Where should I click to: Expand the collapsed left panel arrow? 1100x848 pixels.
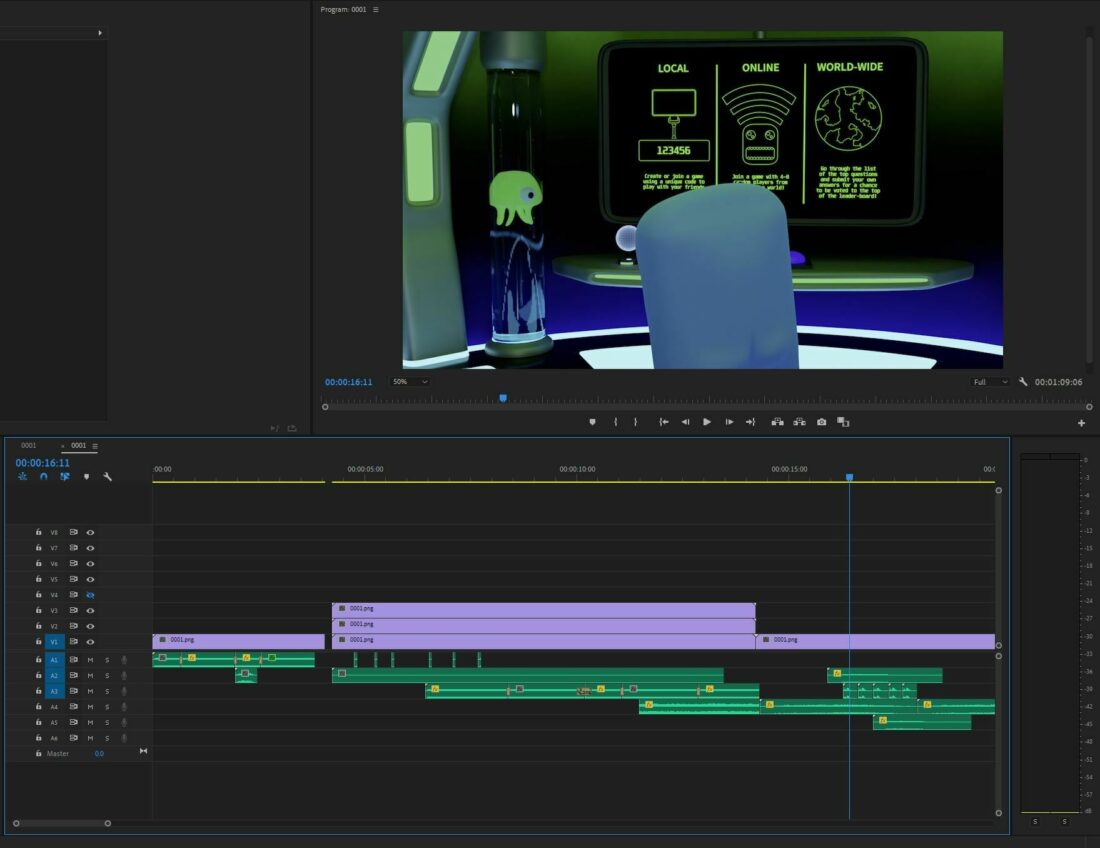coord(100,33)
